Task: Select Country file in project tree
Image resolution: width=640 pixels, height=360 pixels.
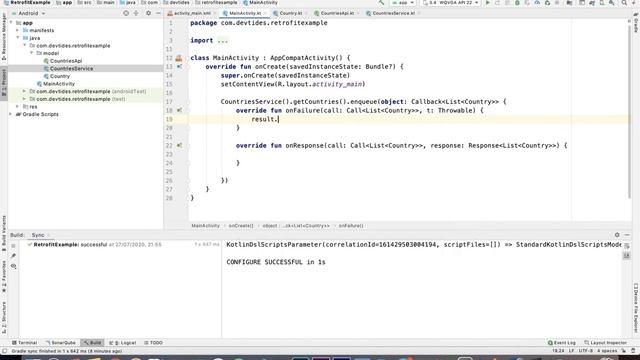Action: point(60,76)
